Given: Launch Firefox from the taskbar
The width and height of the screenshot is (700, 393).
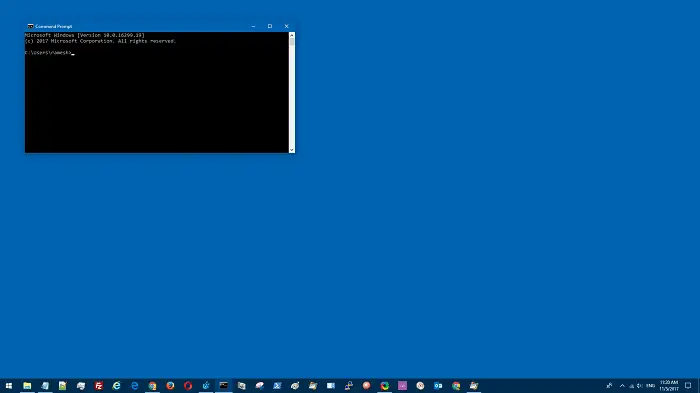Looking at the screenshot, I should 170,385.
